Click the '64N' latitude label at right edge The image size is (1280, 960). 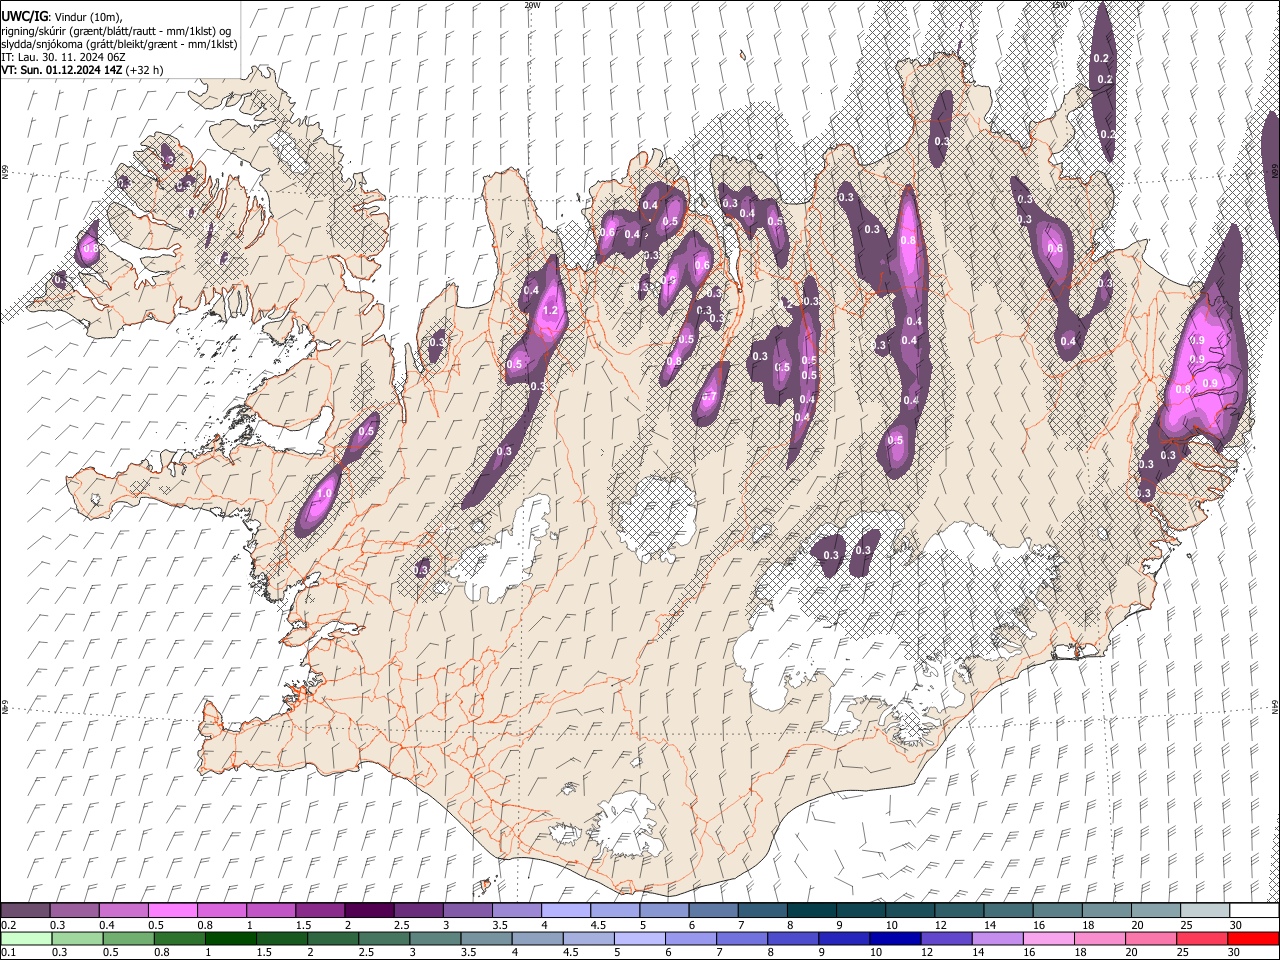(1275, 705)
